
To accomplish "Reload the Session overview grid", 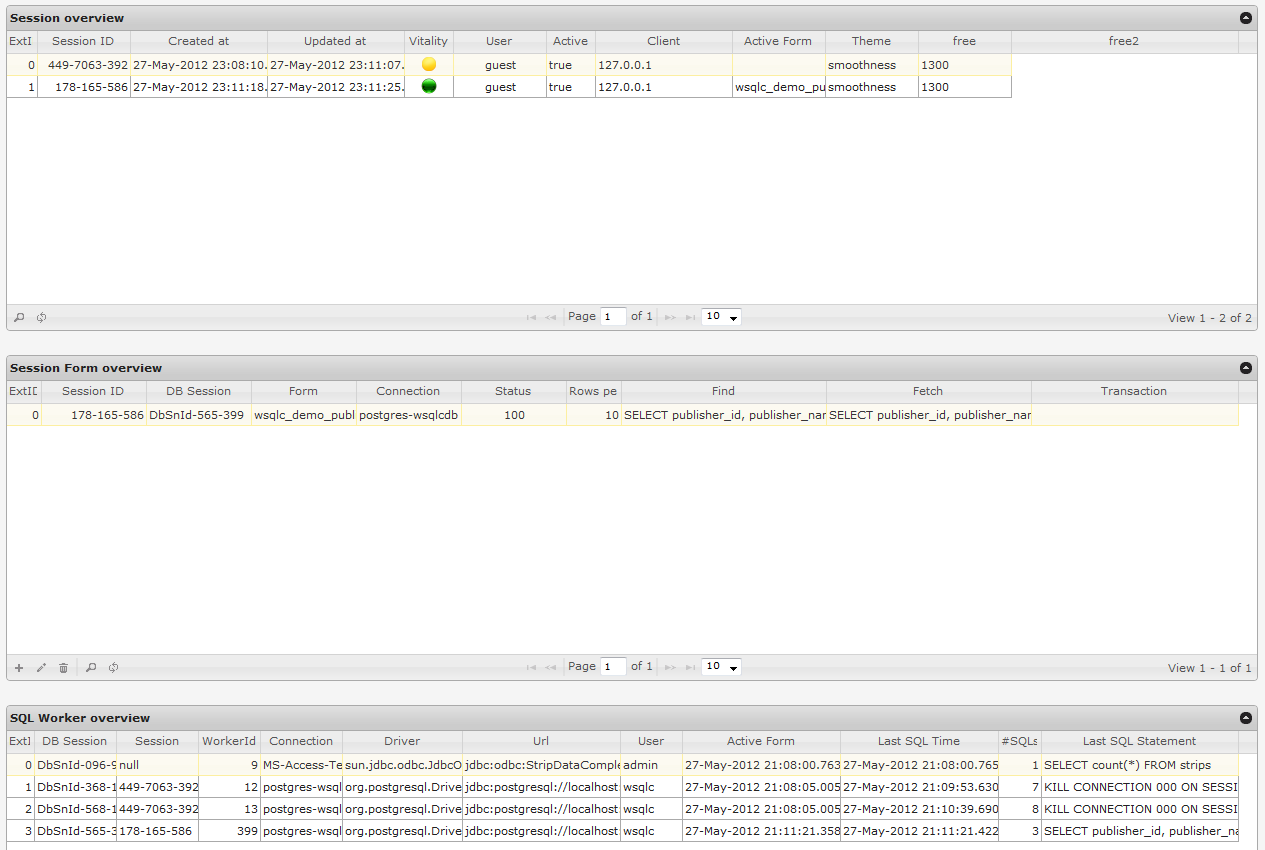I will [x=41, y=317].
